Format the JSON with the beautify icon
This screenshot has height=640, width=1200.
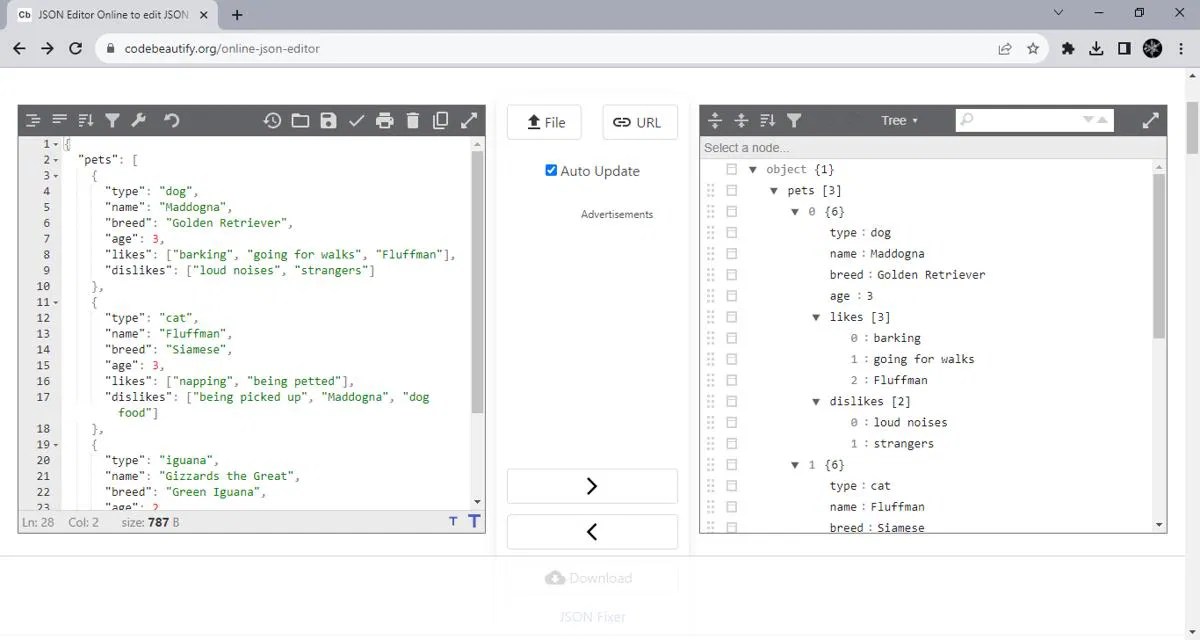tap(32, 120)
